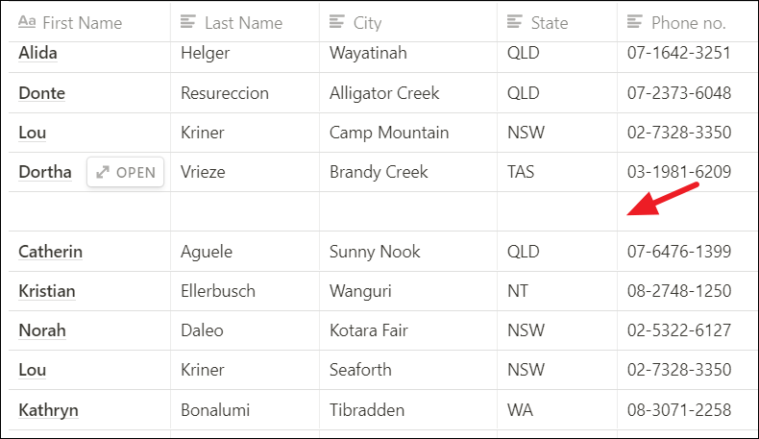
Task: Select the TAS state cell
Action: pos(557,172)
